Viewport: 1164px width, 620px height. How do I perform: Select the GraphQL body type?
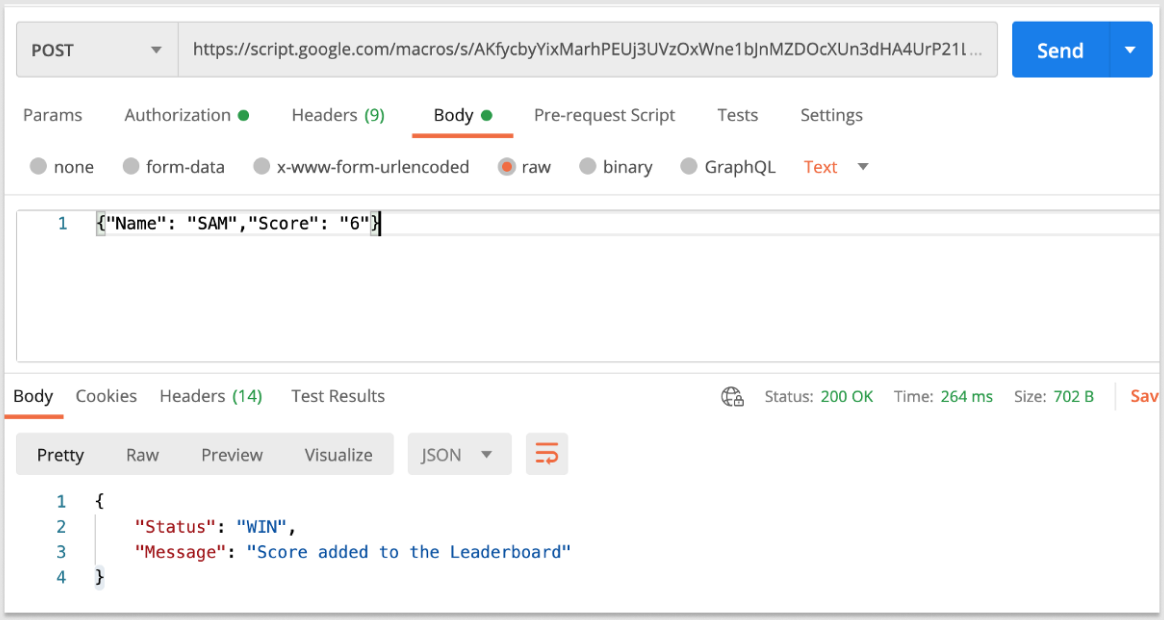728,166
